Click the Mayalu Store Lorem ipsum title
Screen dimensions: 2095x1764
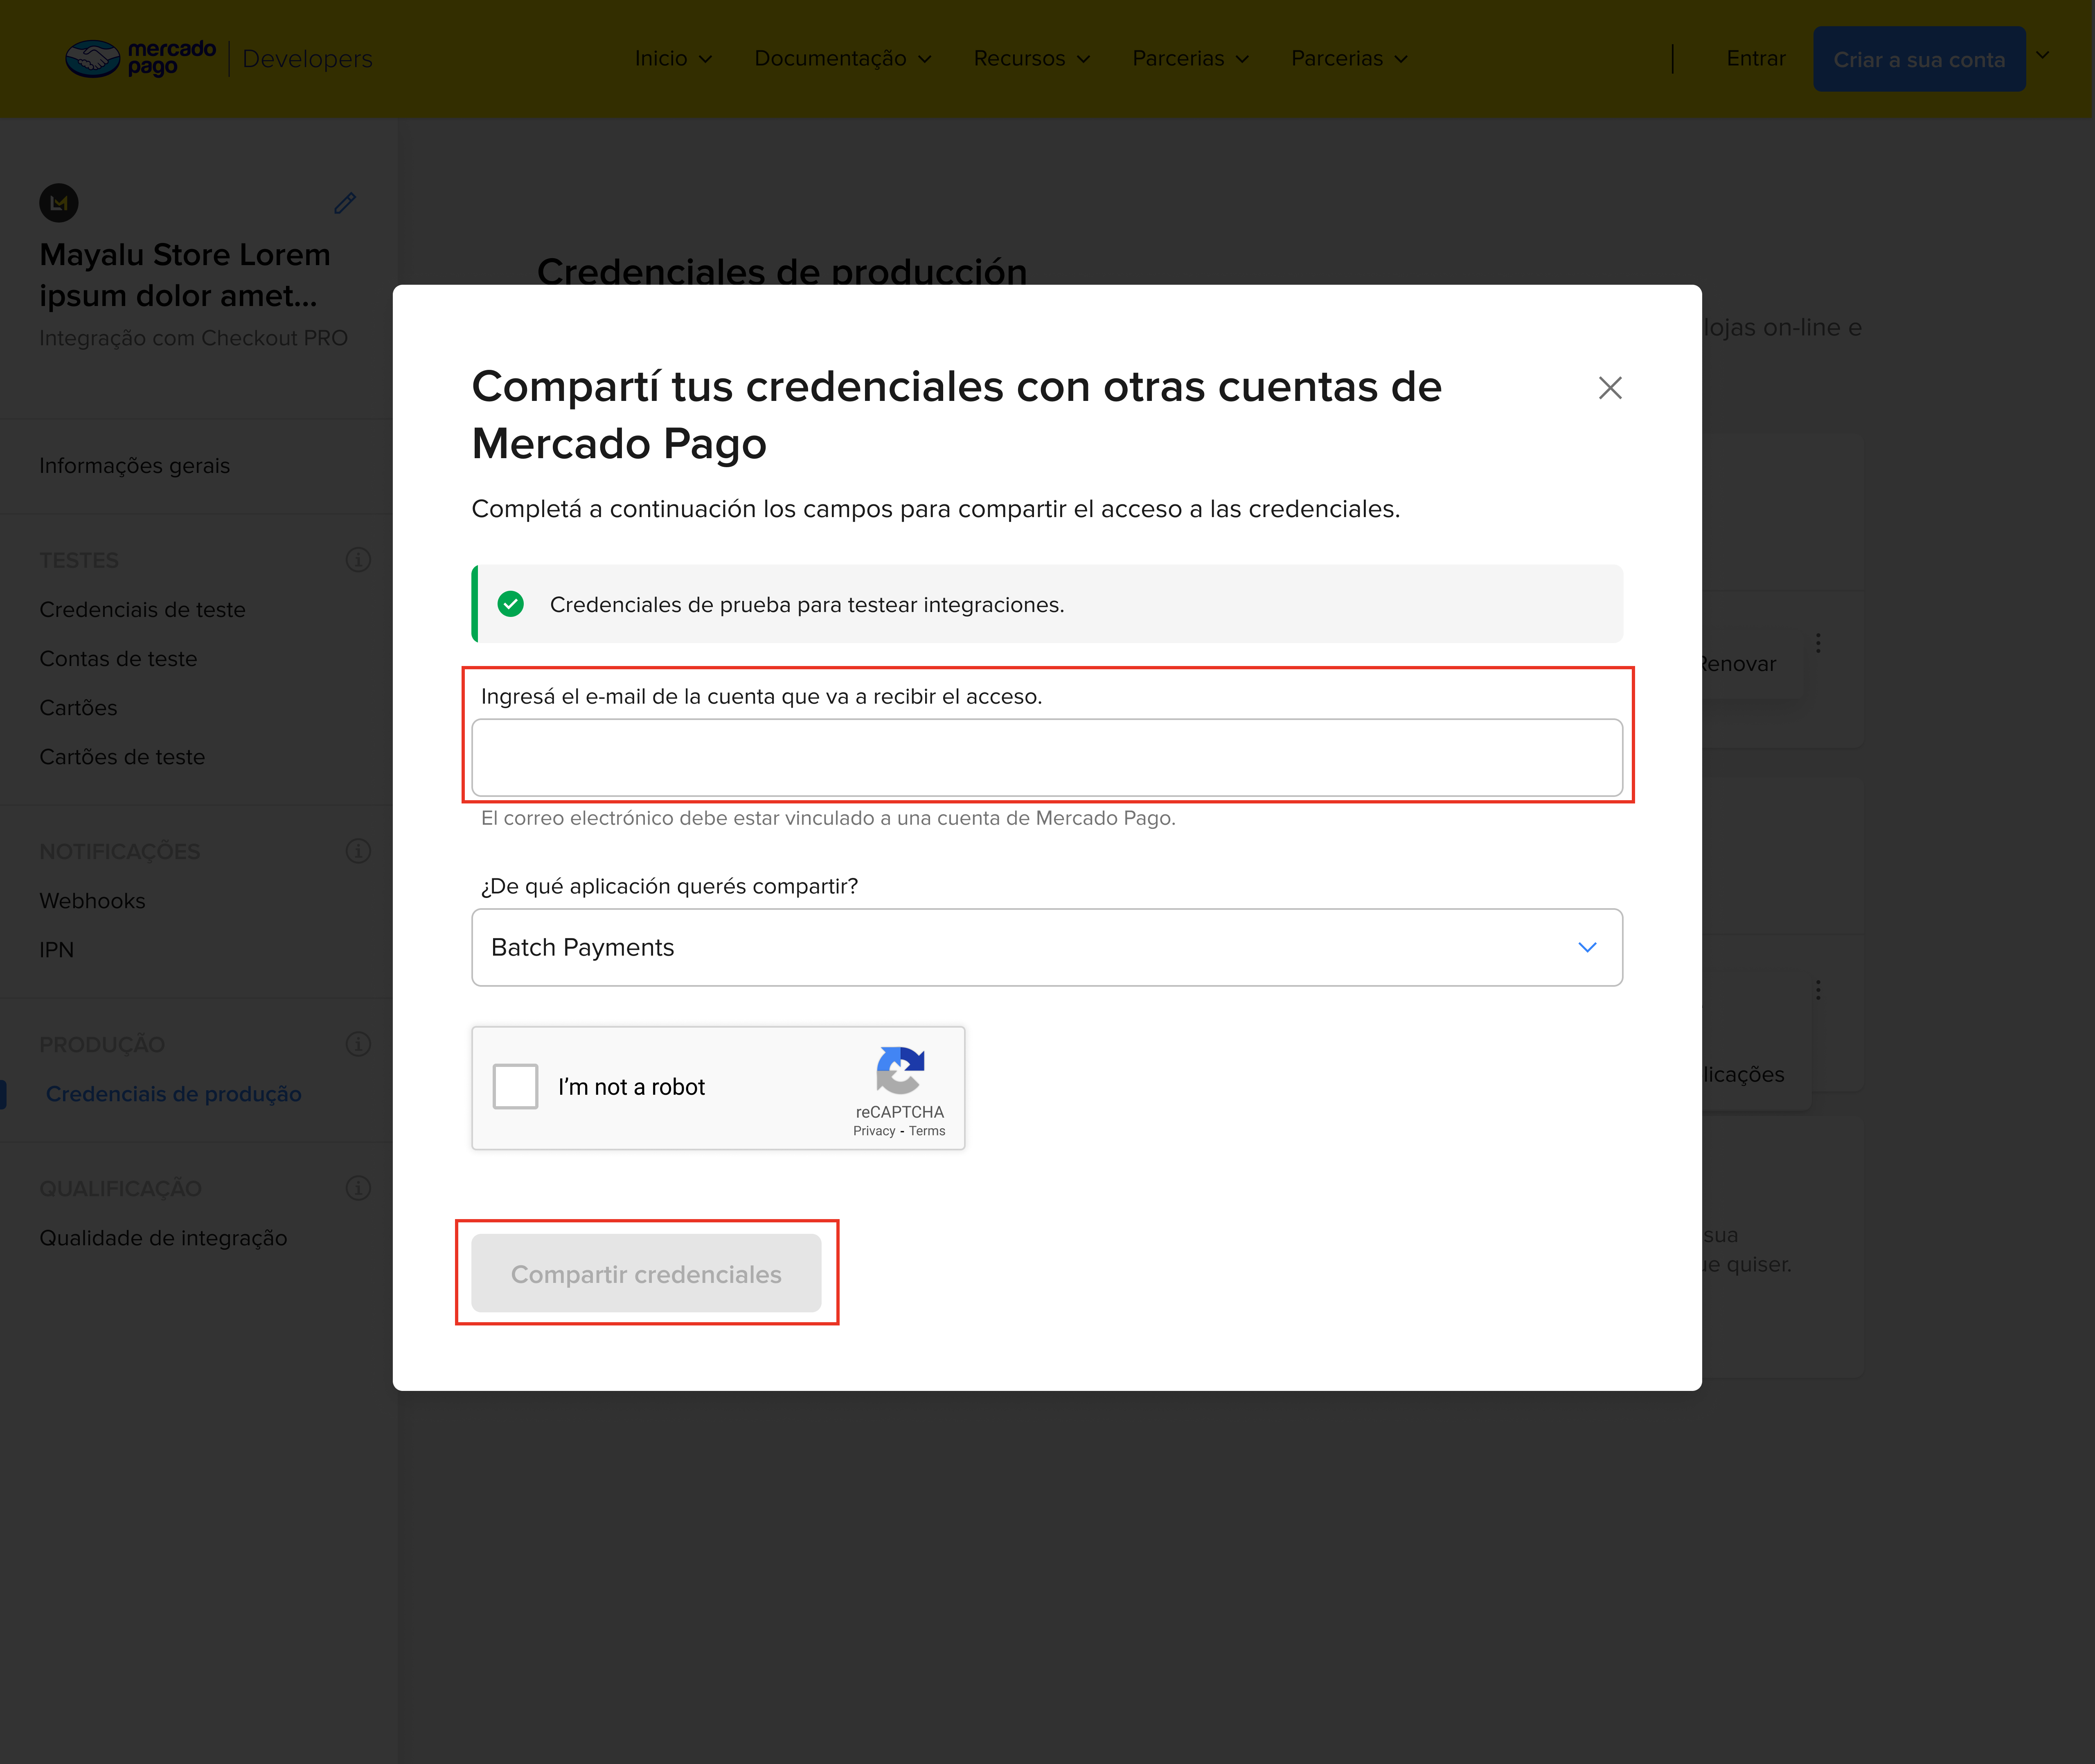185,275
